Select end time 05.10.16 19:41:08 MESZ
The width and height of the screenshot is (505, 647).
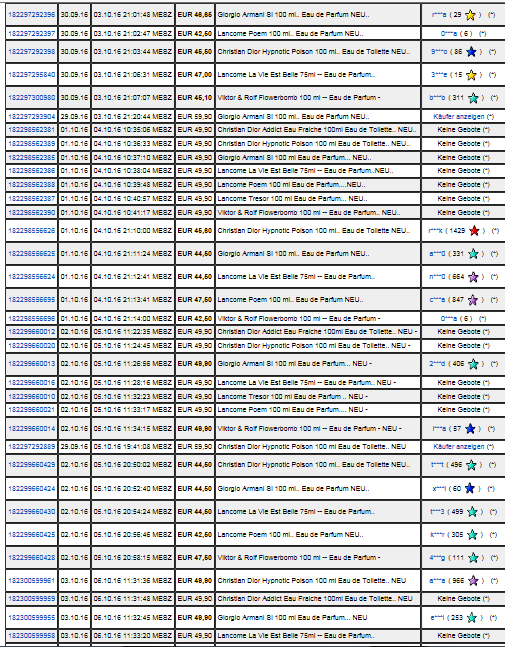133,446
